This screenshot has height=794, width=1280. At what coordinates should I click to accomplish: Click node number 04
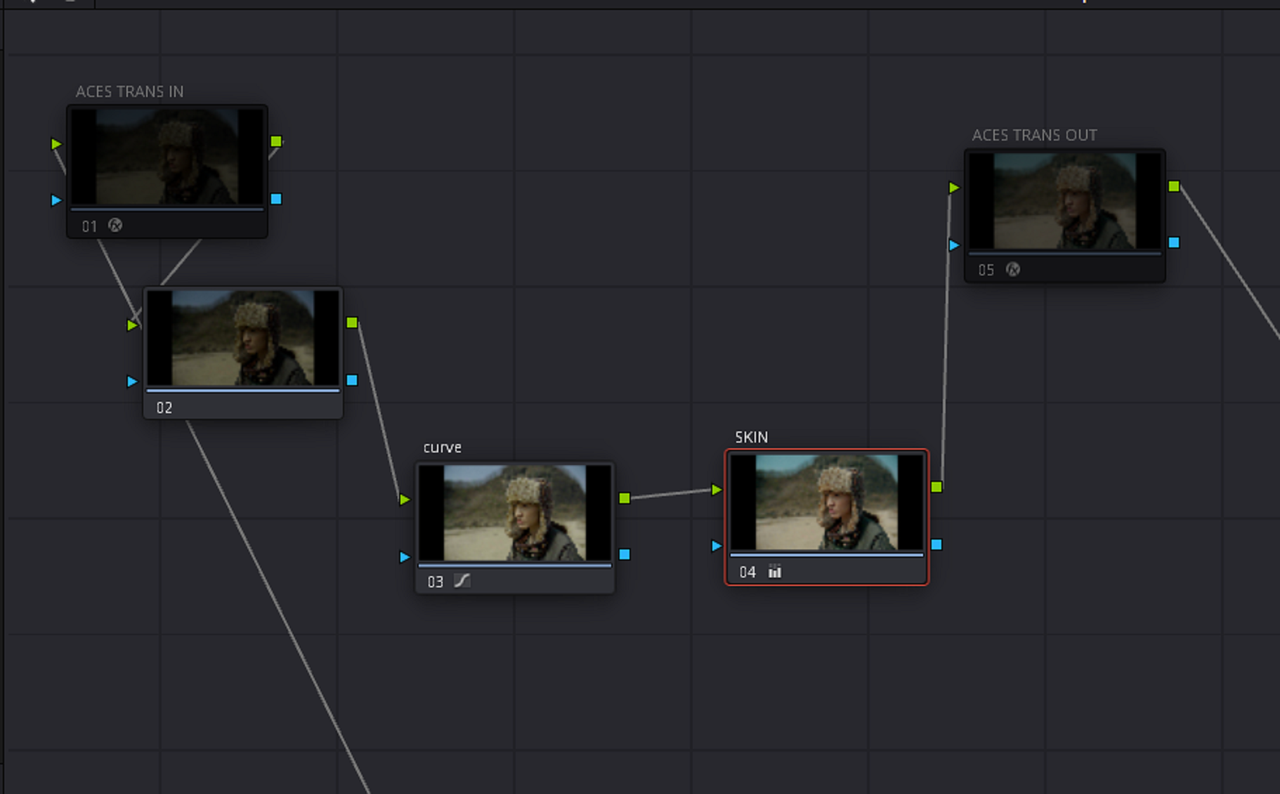point(748,572)
